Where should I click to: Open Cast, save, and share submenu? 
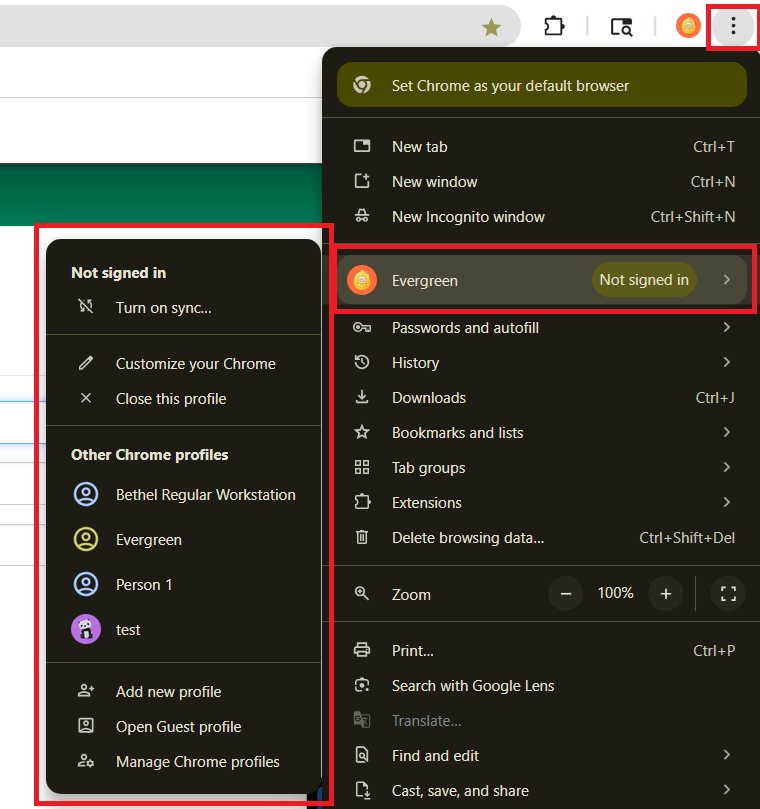point(542,790)
